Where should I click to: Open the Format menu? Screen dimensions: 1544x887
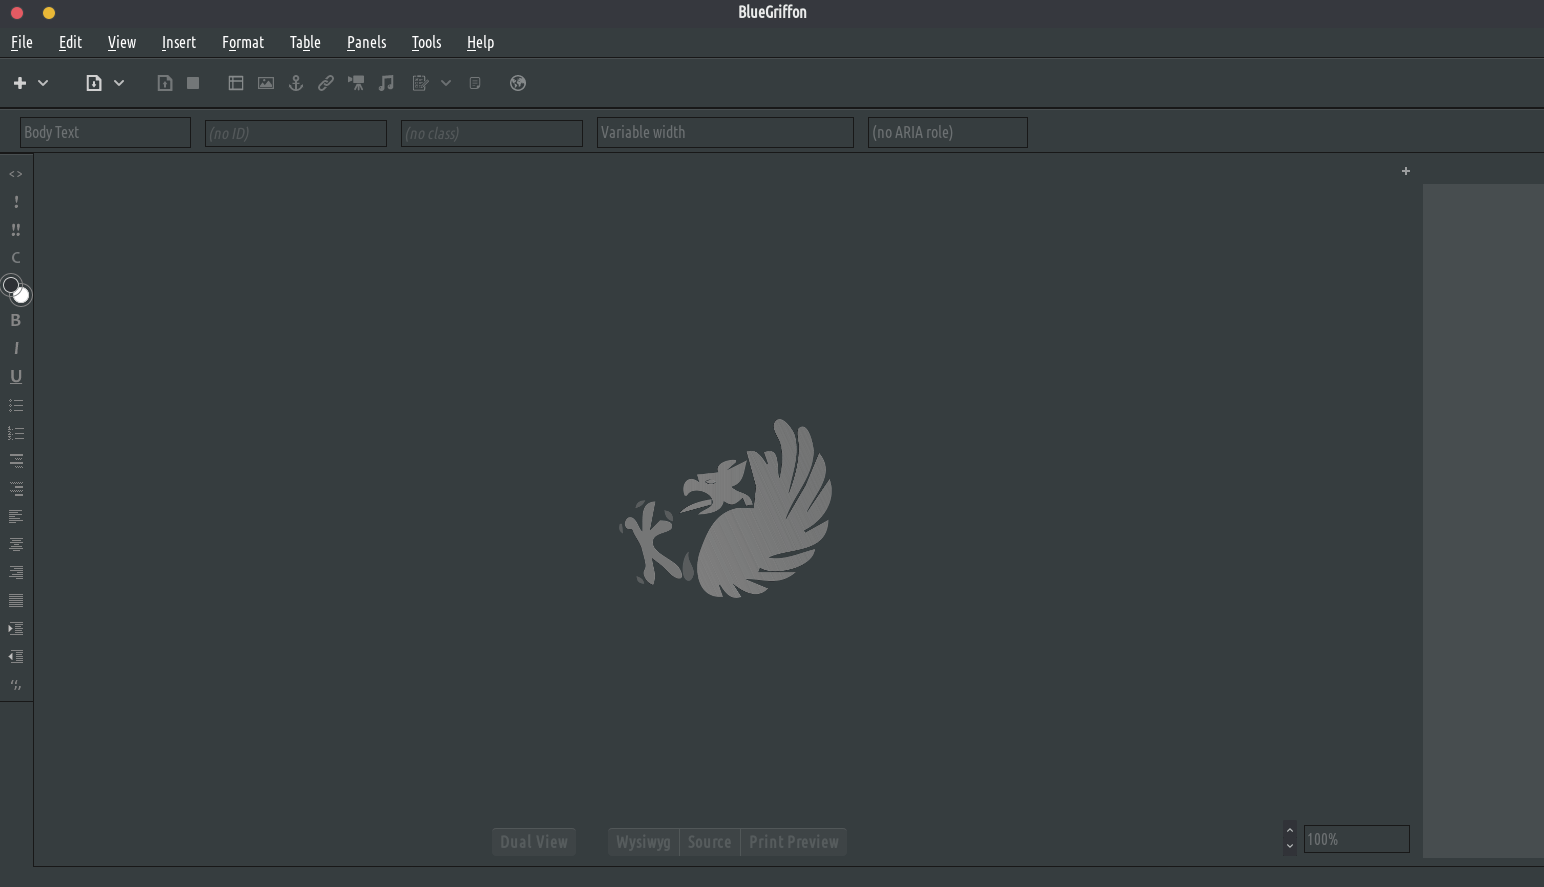tap(242, 43)
